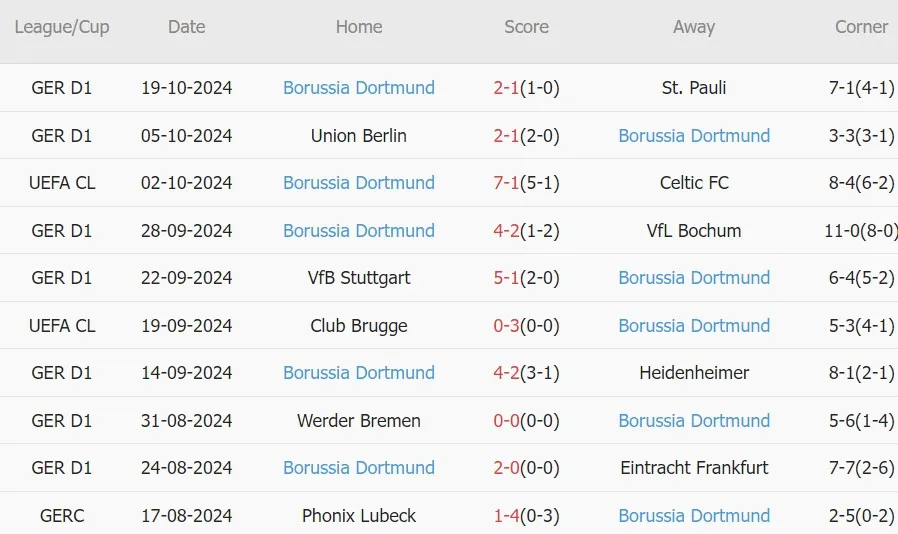Click the Score column header

pos(526,27)
